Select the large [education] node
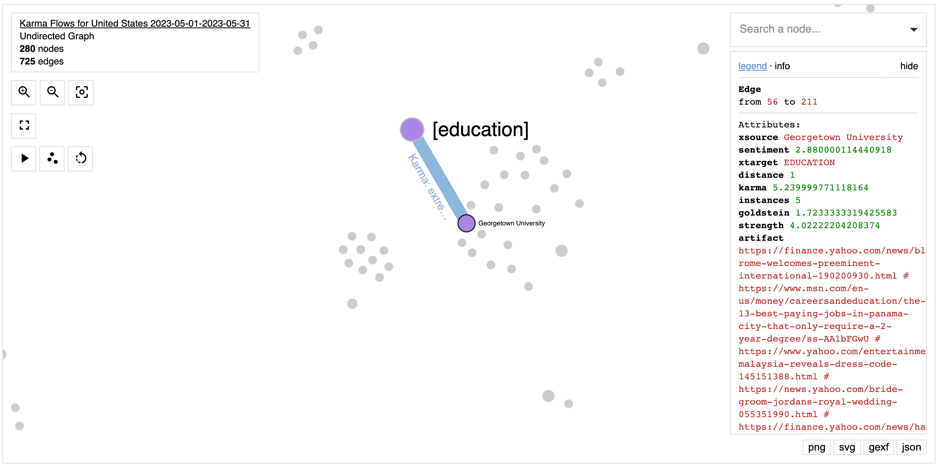This screenshot has width=939, height=468. tap(412, 129)
